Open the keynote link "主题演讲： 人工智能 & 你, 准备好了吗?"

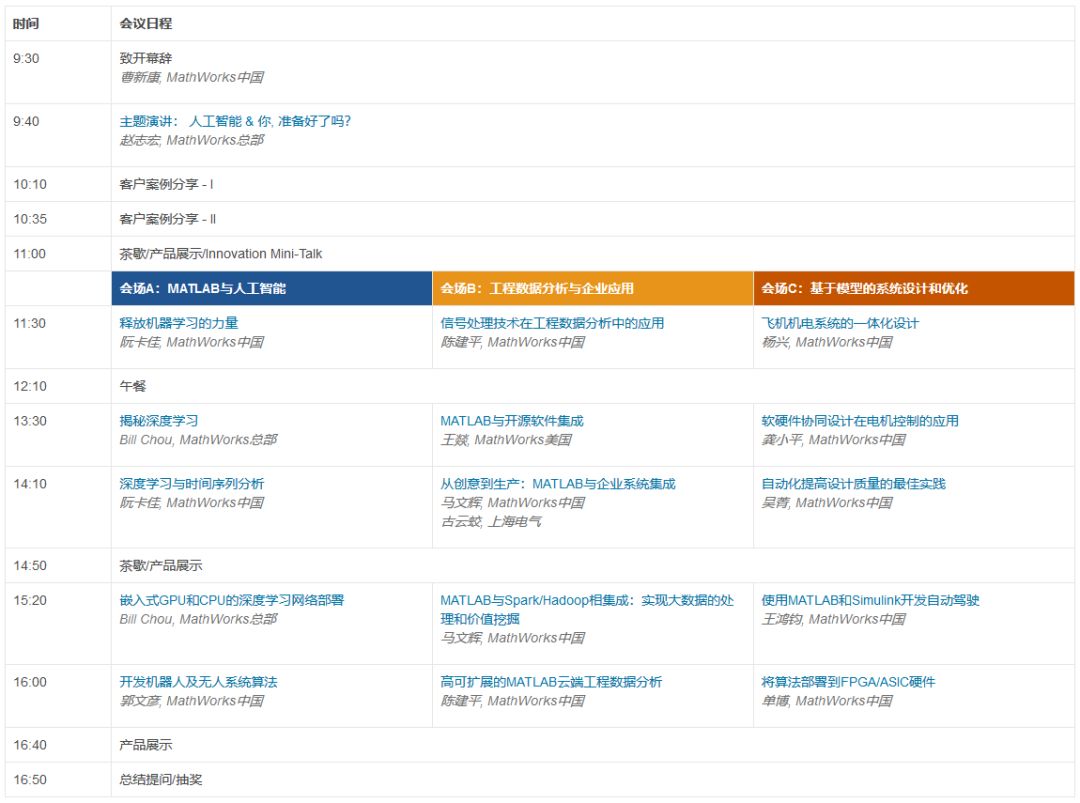tap(235, 121)
